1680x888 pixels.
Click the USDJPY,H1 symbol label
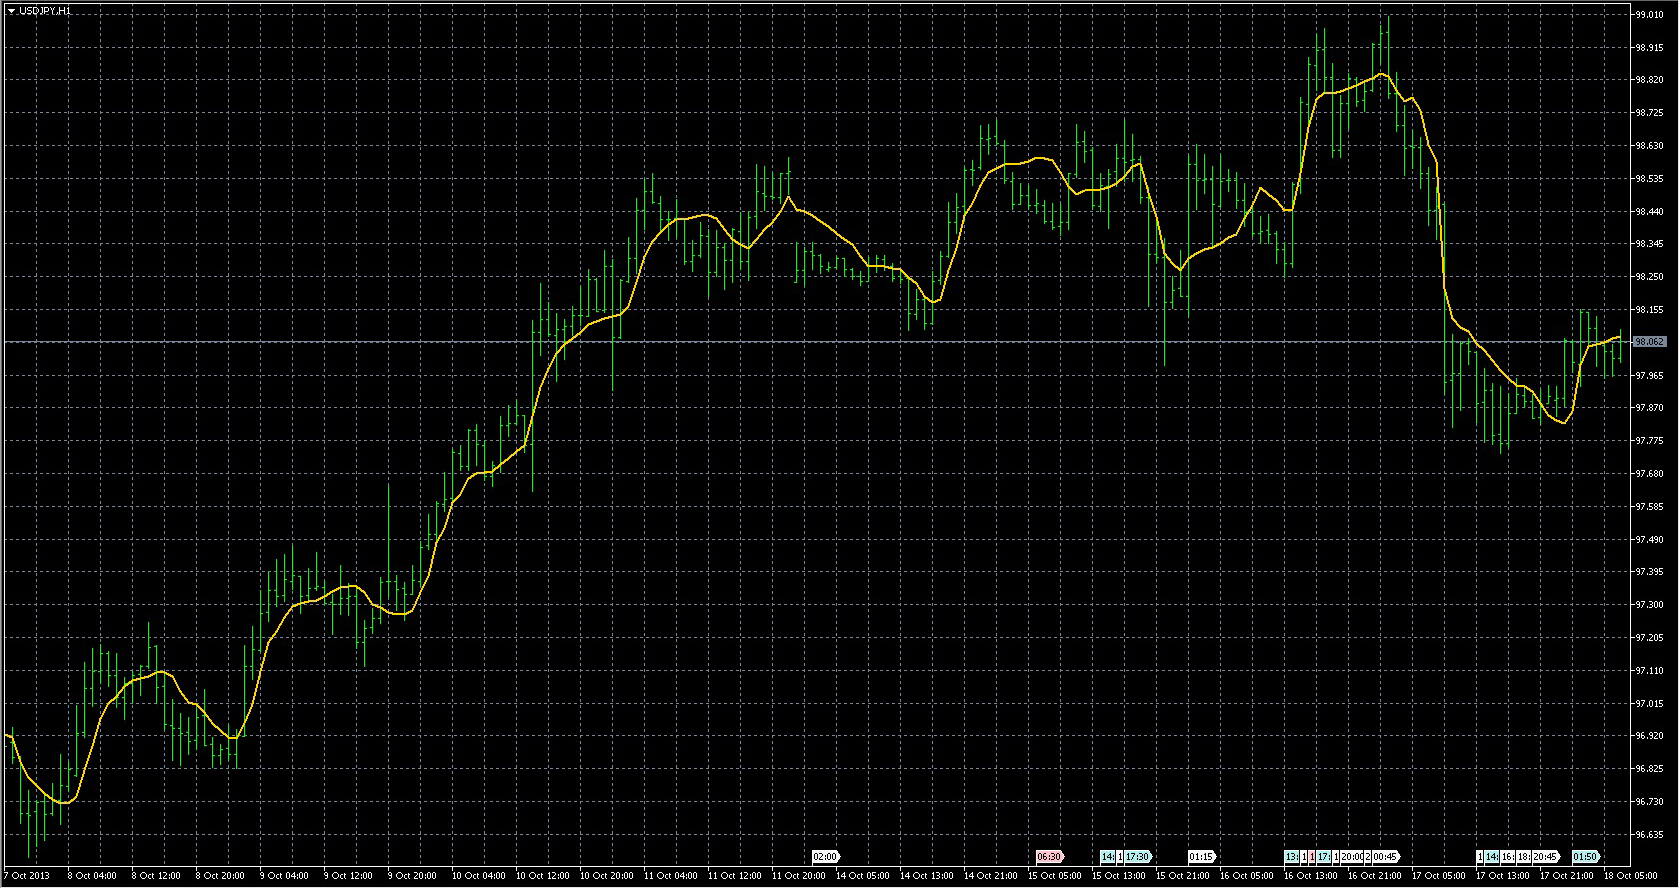(45, 10)
